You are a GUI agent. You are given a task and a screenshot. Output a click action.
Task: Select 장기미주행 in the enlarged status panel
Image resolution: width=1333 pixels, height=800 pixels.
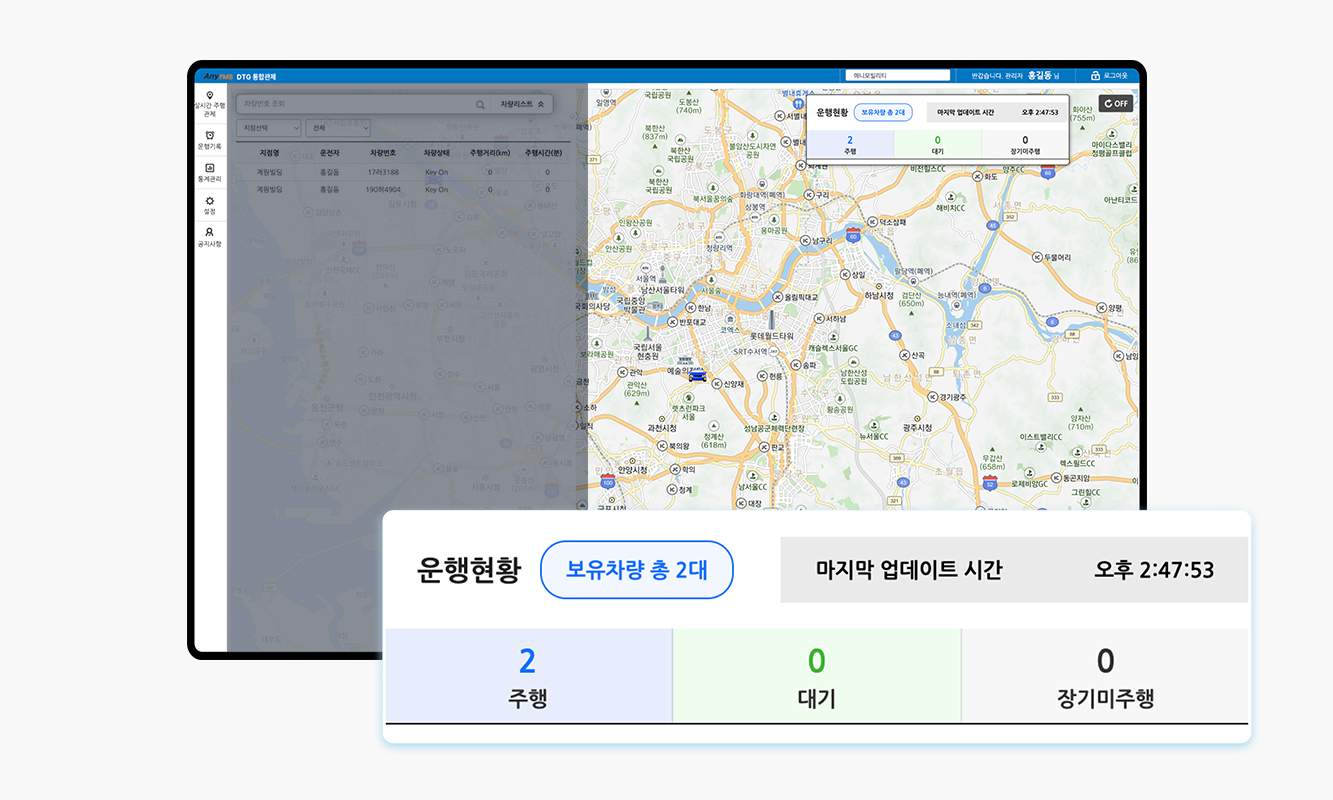coord(1104,676)
